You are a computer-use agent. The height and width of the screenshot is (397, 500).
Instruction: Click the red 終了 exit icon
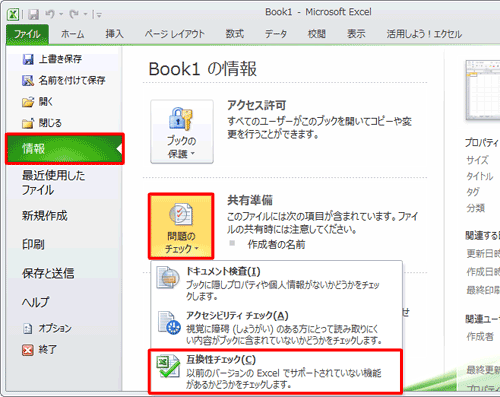click(28, 350)
